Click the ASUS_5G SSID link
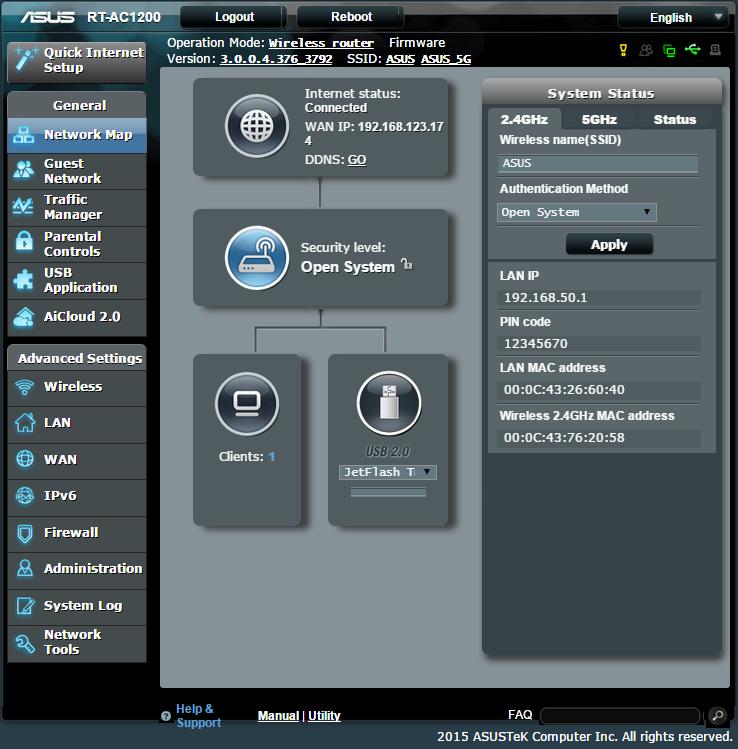738x749 pixels. 446,59
